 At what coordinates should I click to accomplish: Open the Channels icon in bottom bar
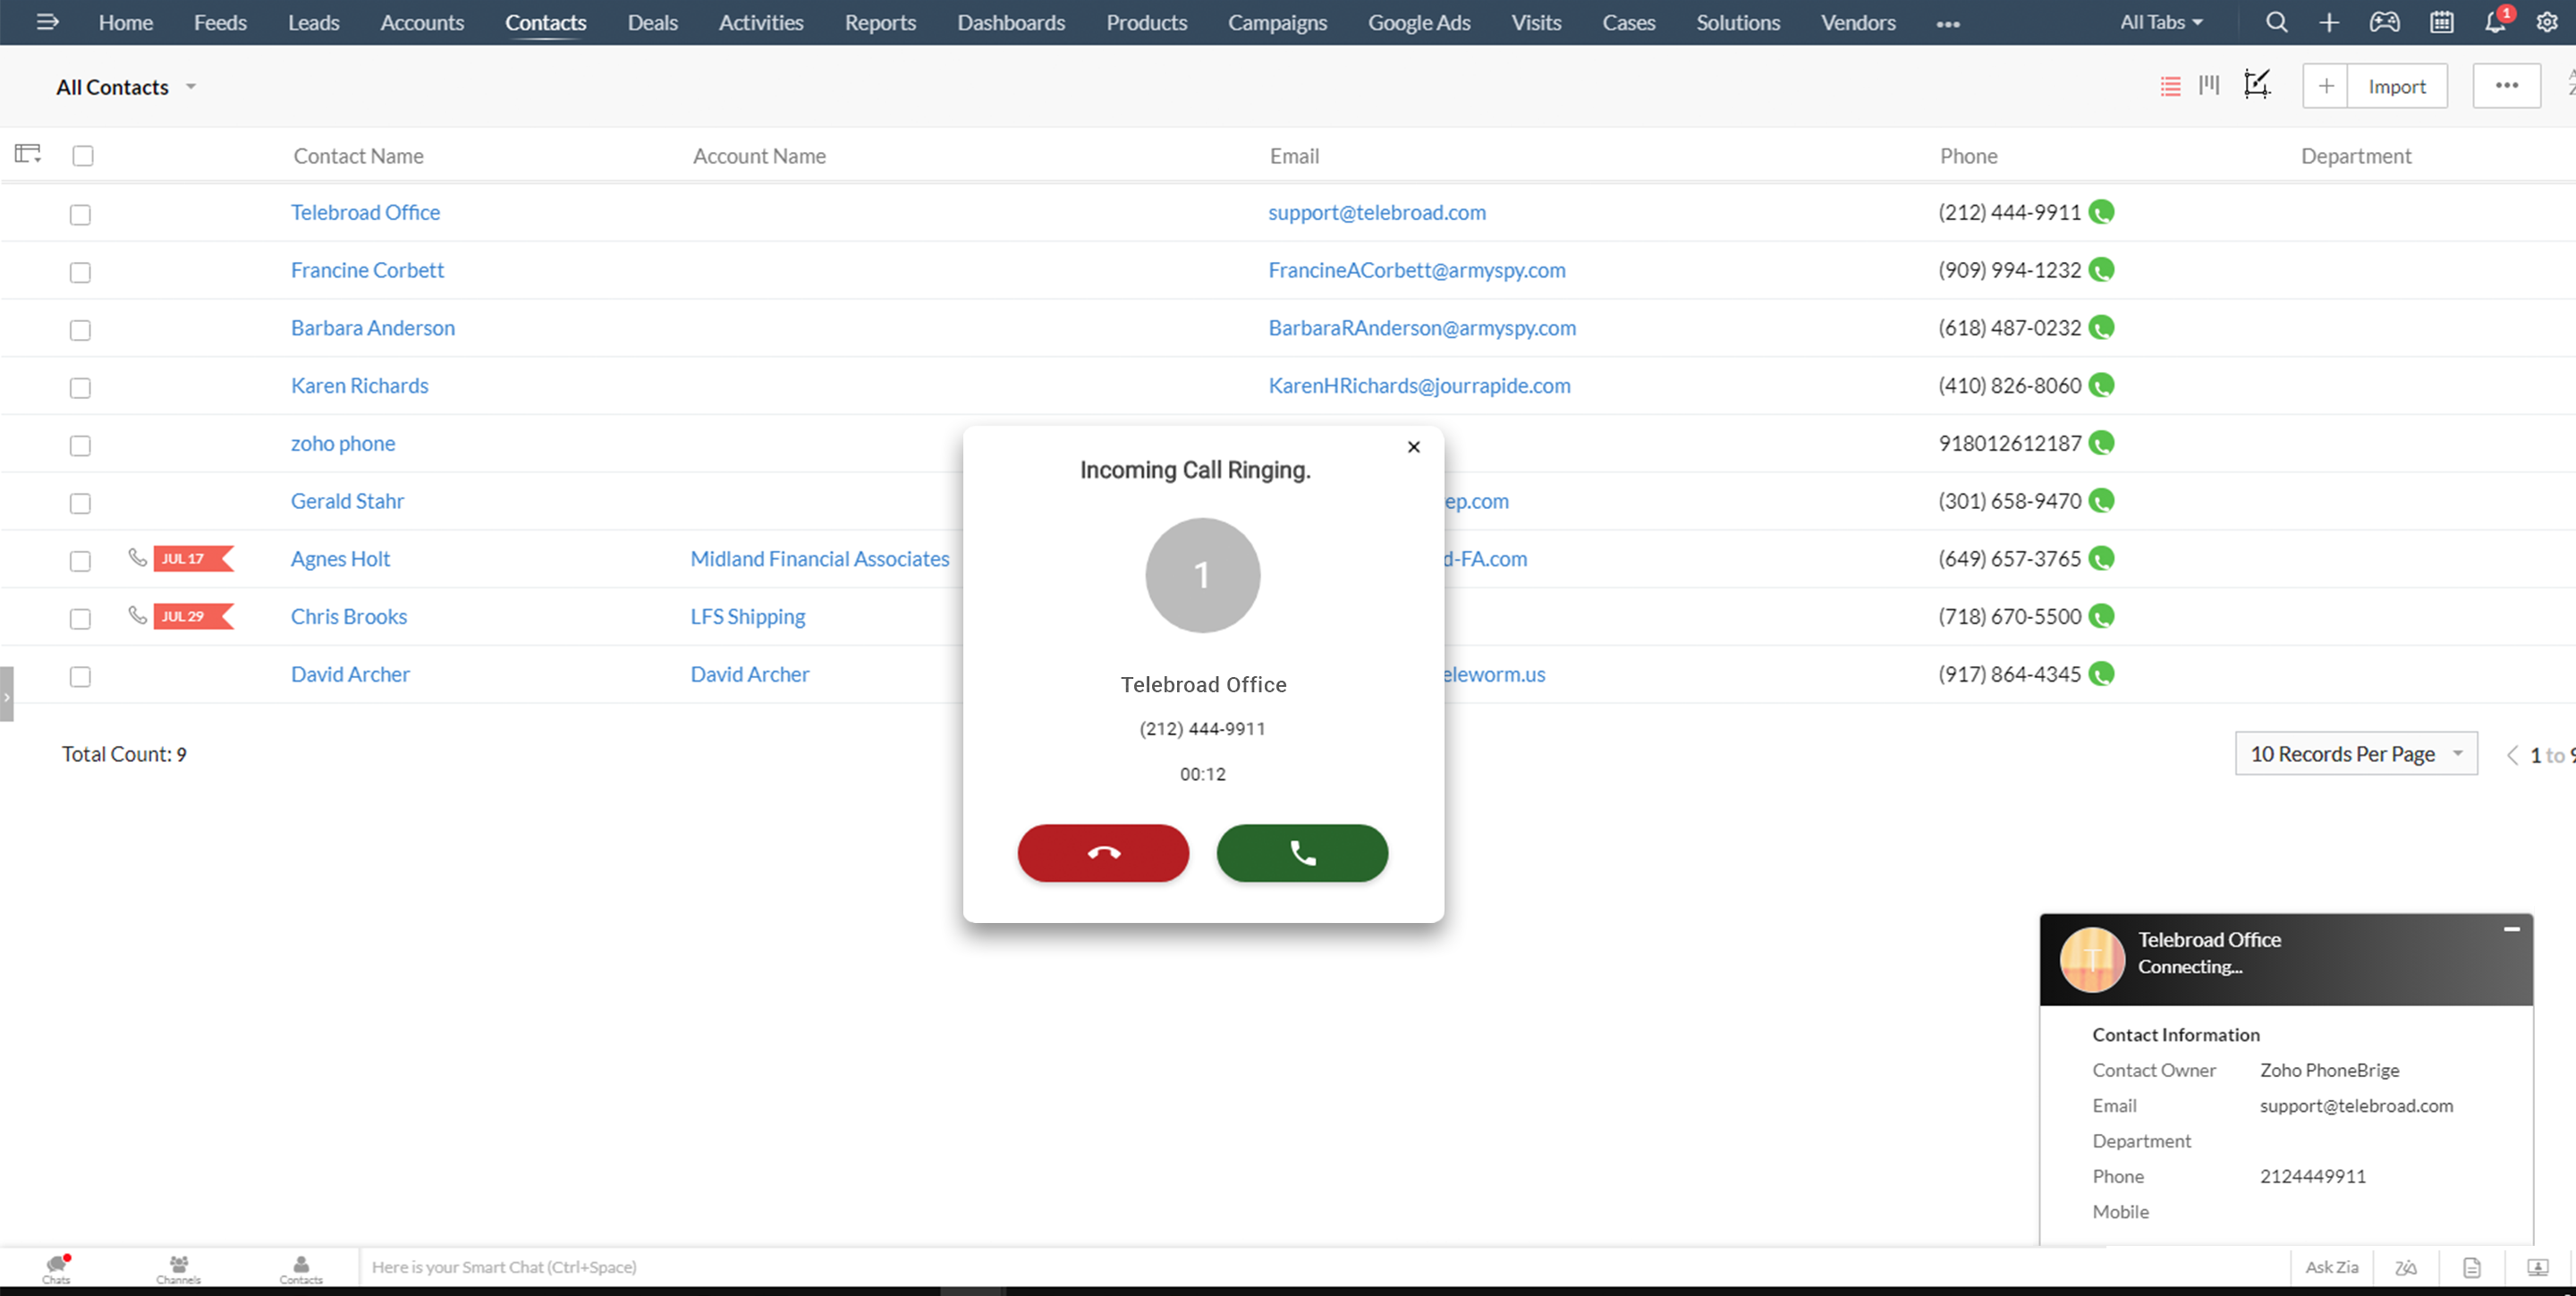[x=178, y=1268]
